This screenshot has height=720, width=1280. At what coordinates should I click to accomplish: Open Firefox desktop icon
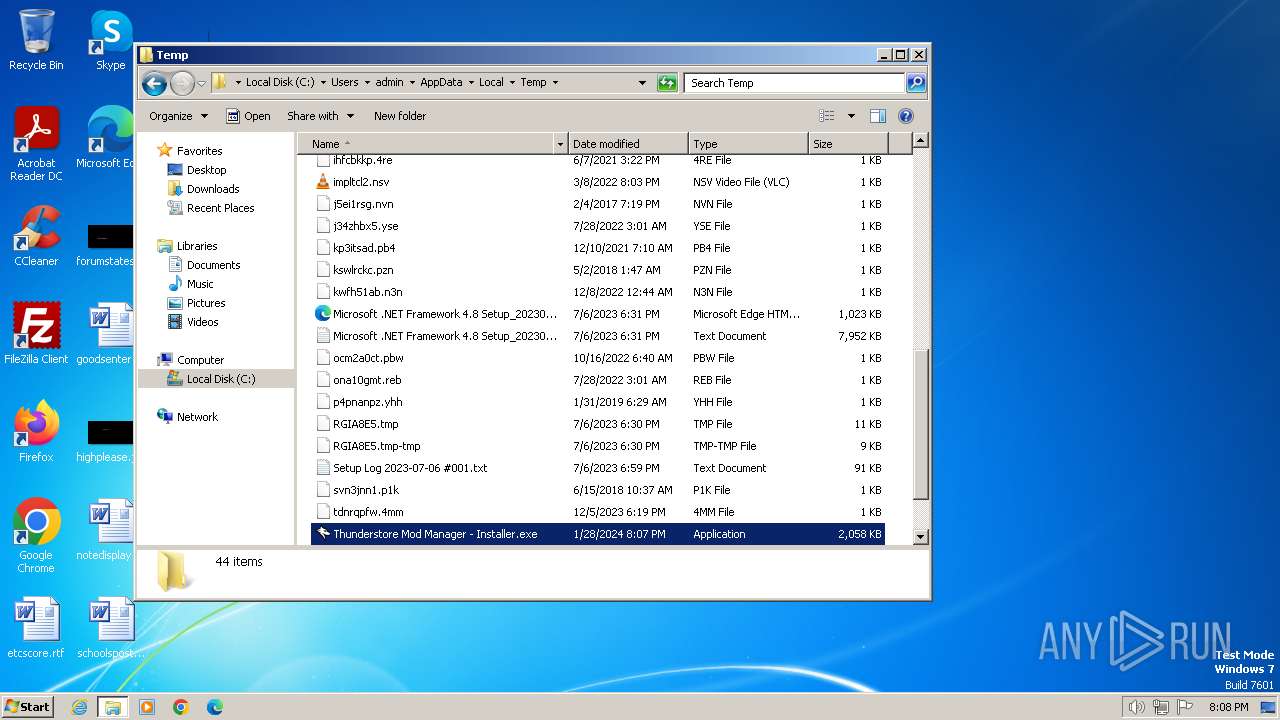pyautogui.click(x=36, y=431)
